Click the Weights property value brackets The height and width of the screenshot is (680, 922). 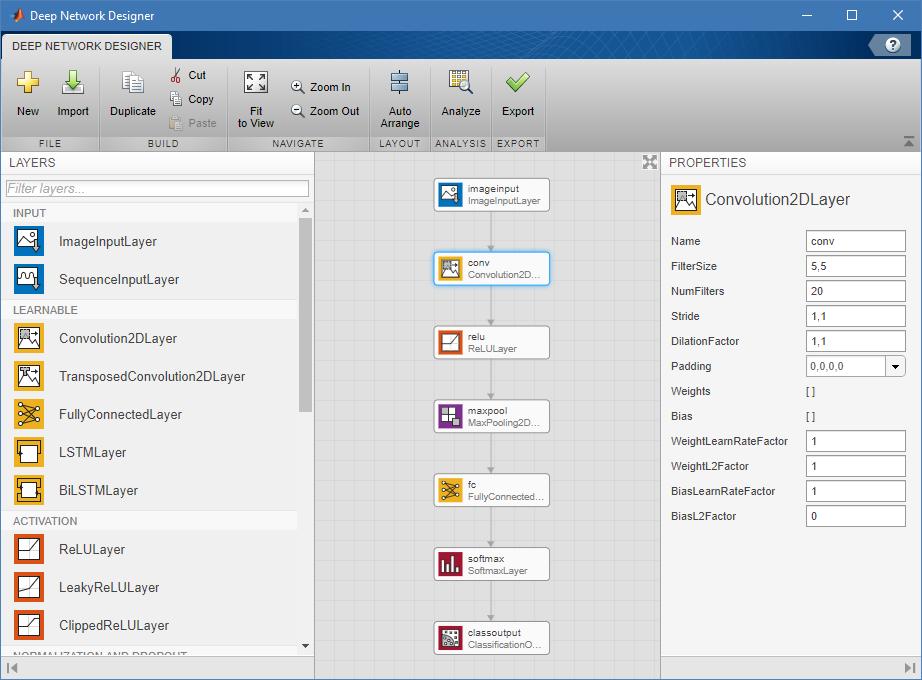[x=810, y=391]
